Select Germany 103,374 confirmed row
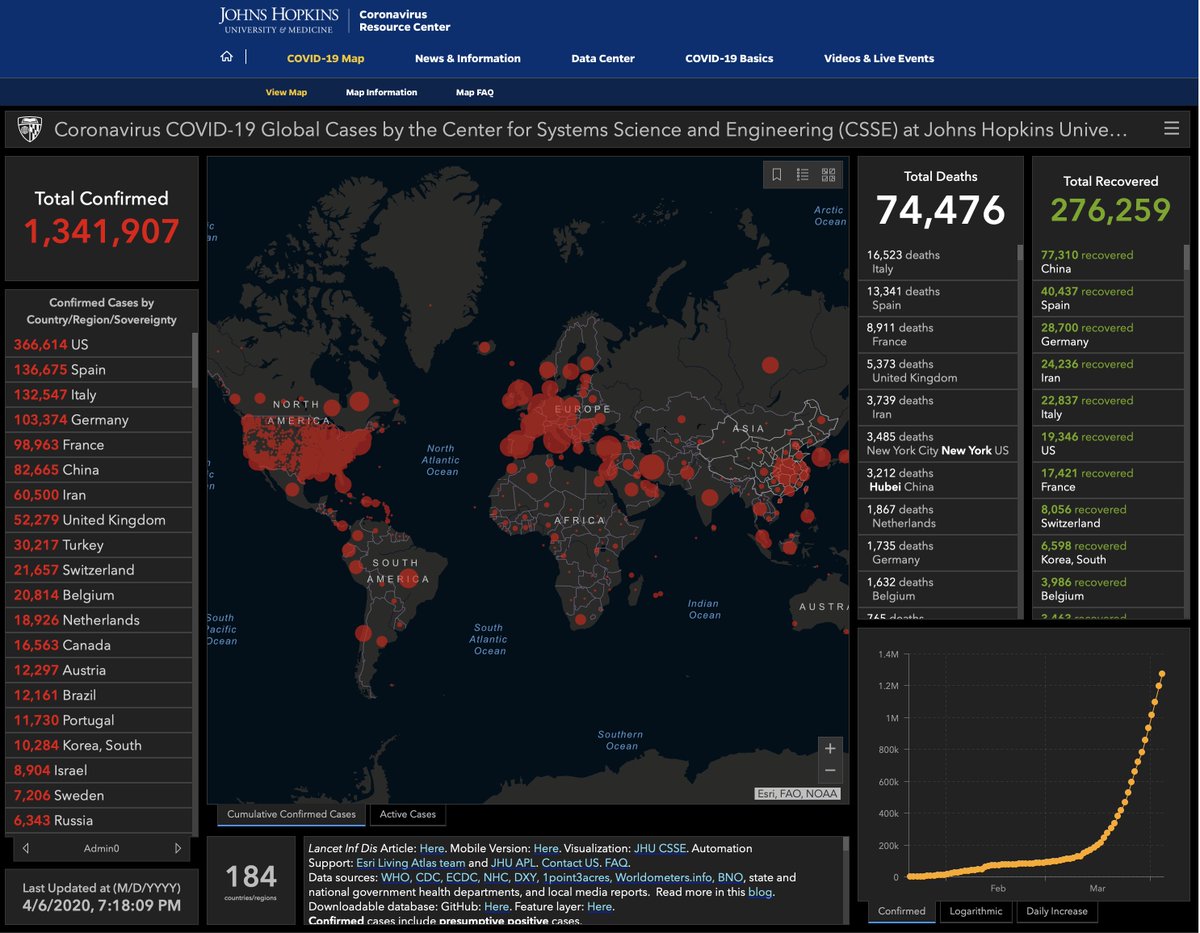Screen dimensions: 1200x933 point(99,419)
